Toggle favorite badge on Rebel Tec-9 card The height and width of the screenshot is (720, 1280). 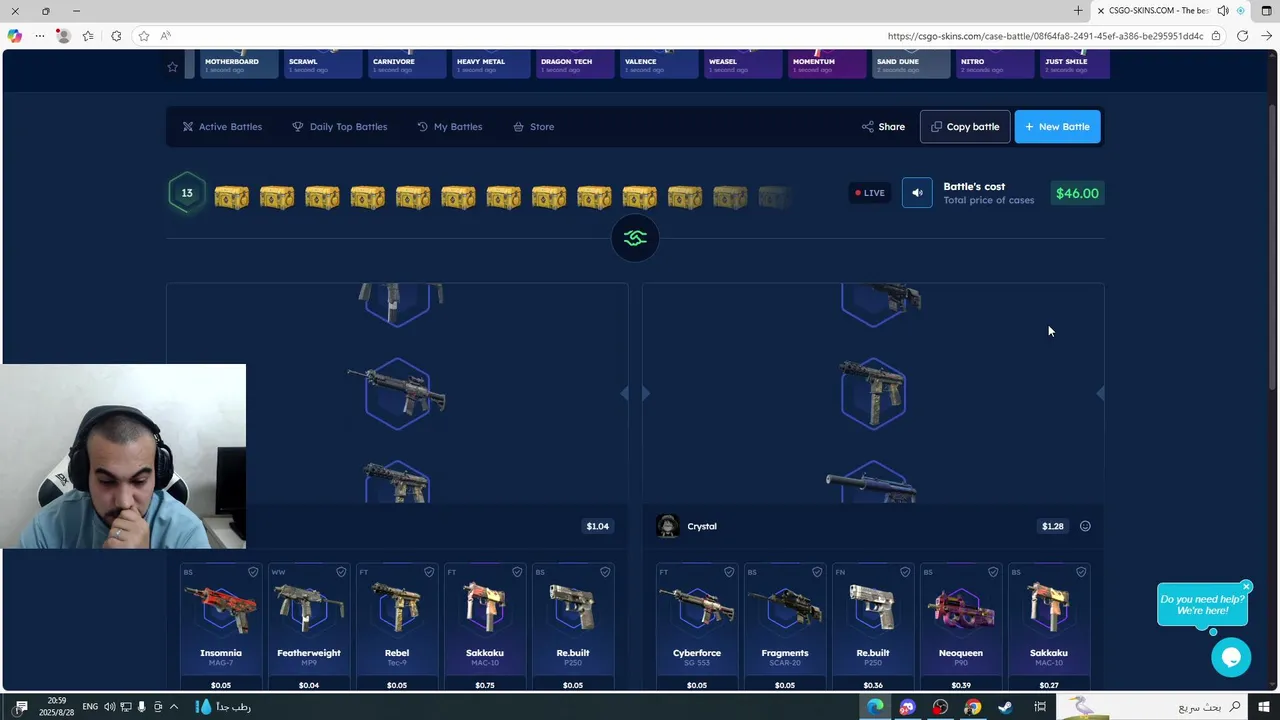coord(429,572)
